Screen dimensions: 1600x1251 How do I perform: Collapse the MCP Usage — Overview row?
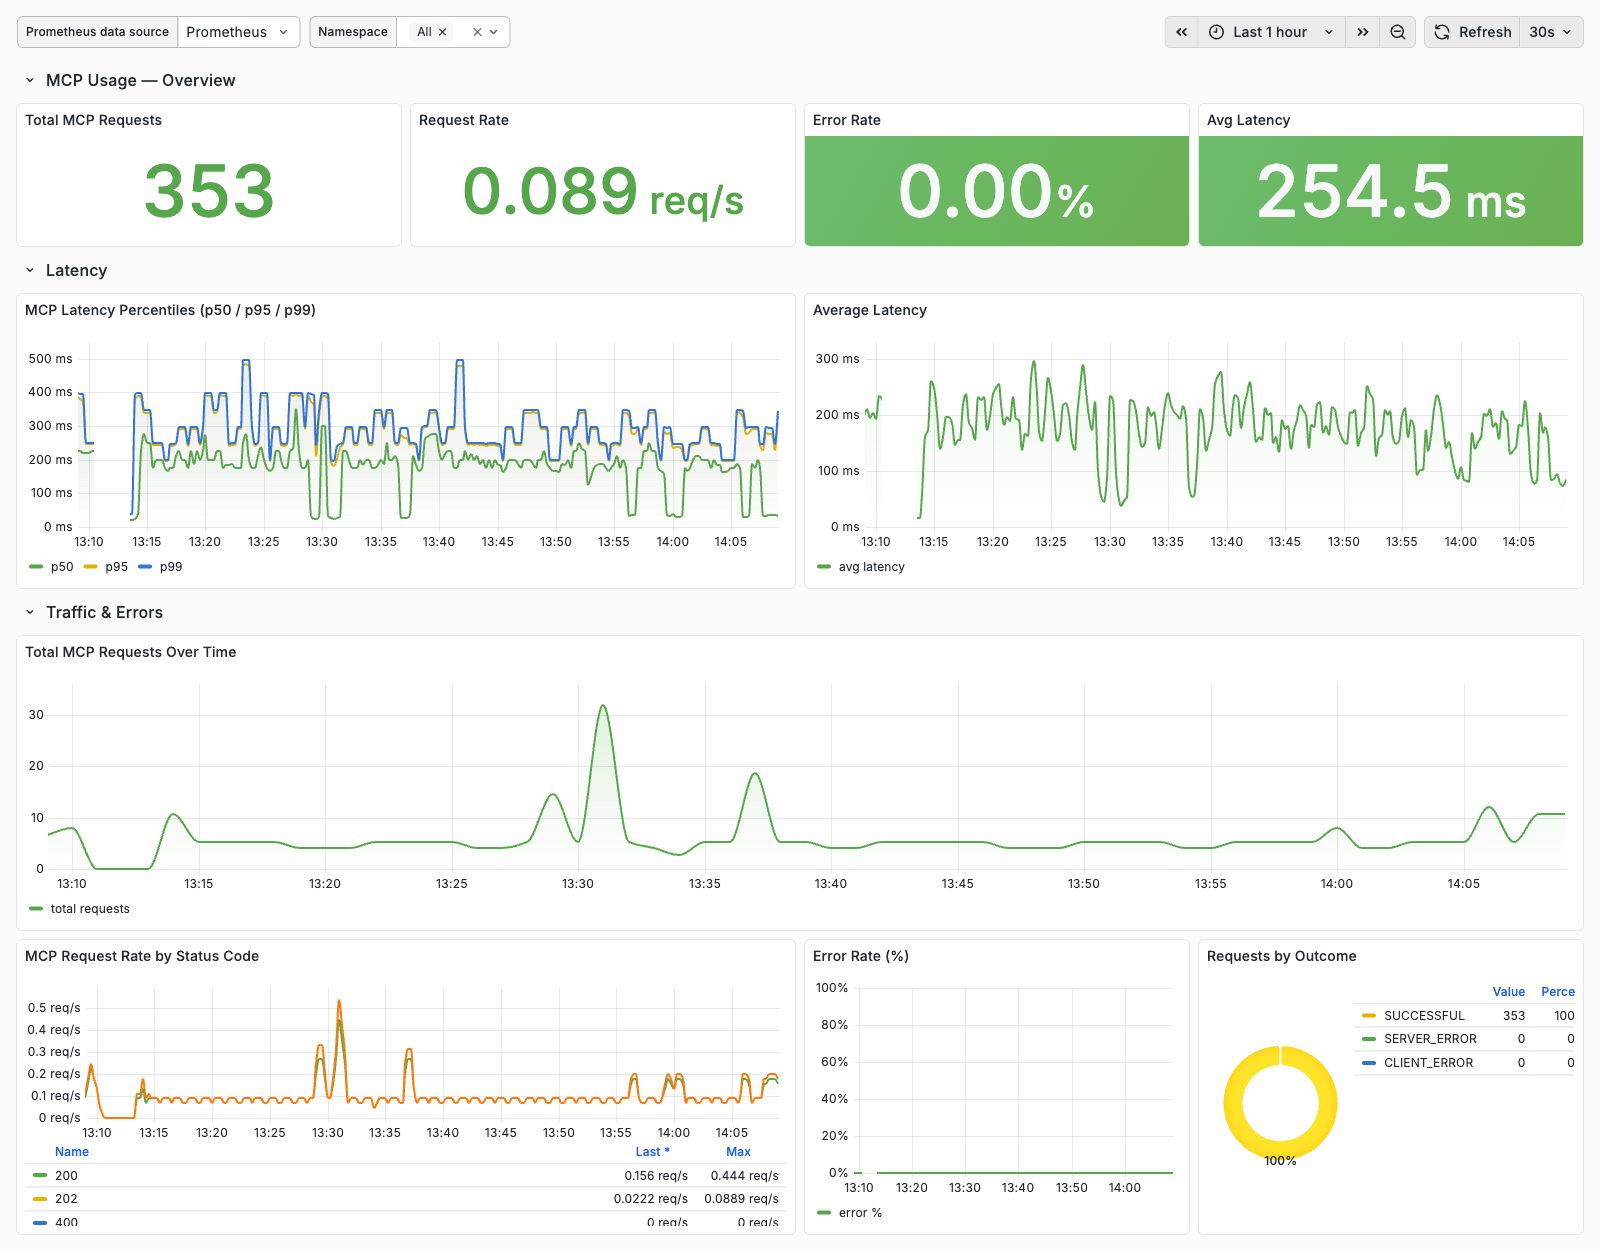(x=30, y=80)
